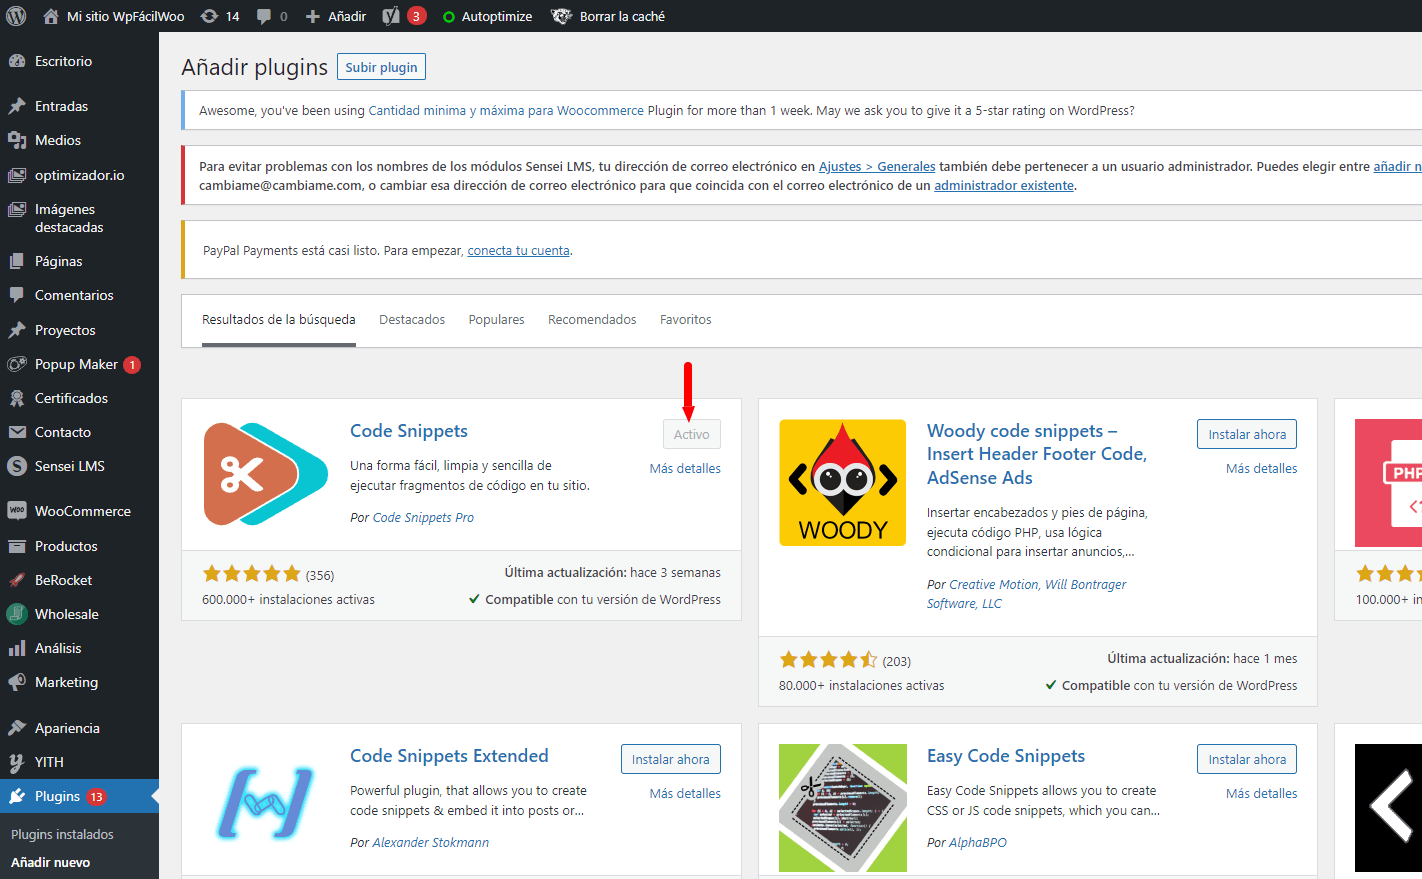Click the Woody woodpecker plugin thumbnail
1422x879 pixels.
843,483
